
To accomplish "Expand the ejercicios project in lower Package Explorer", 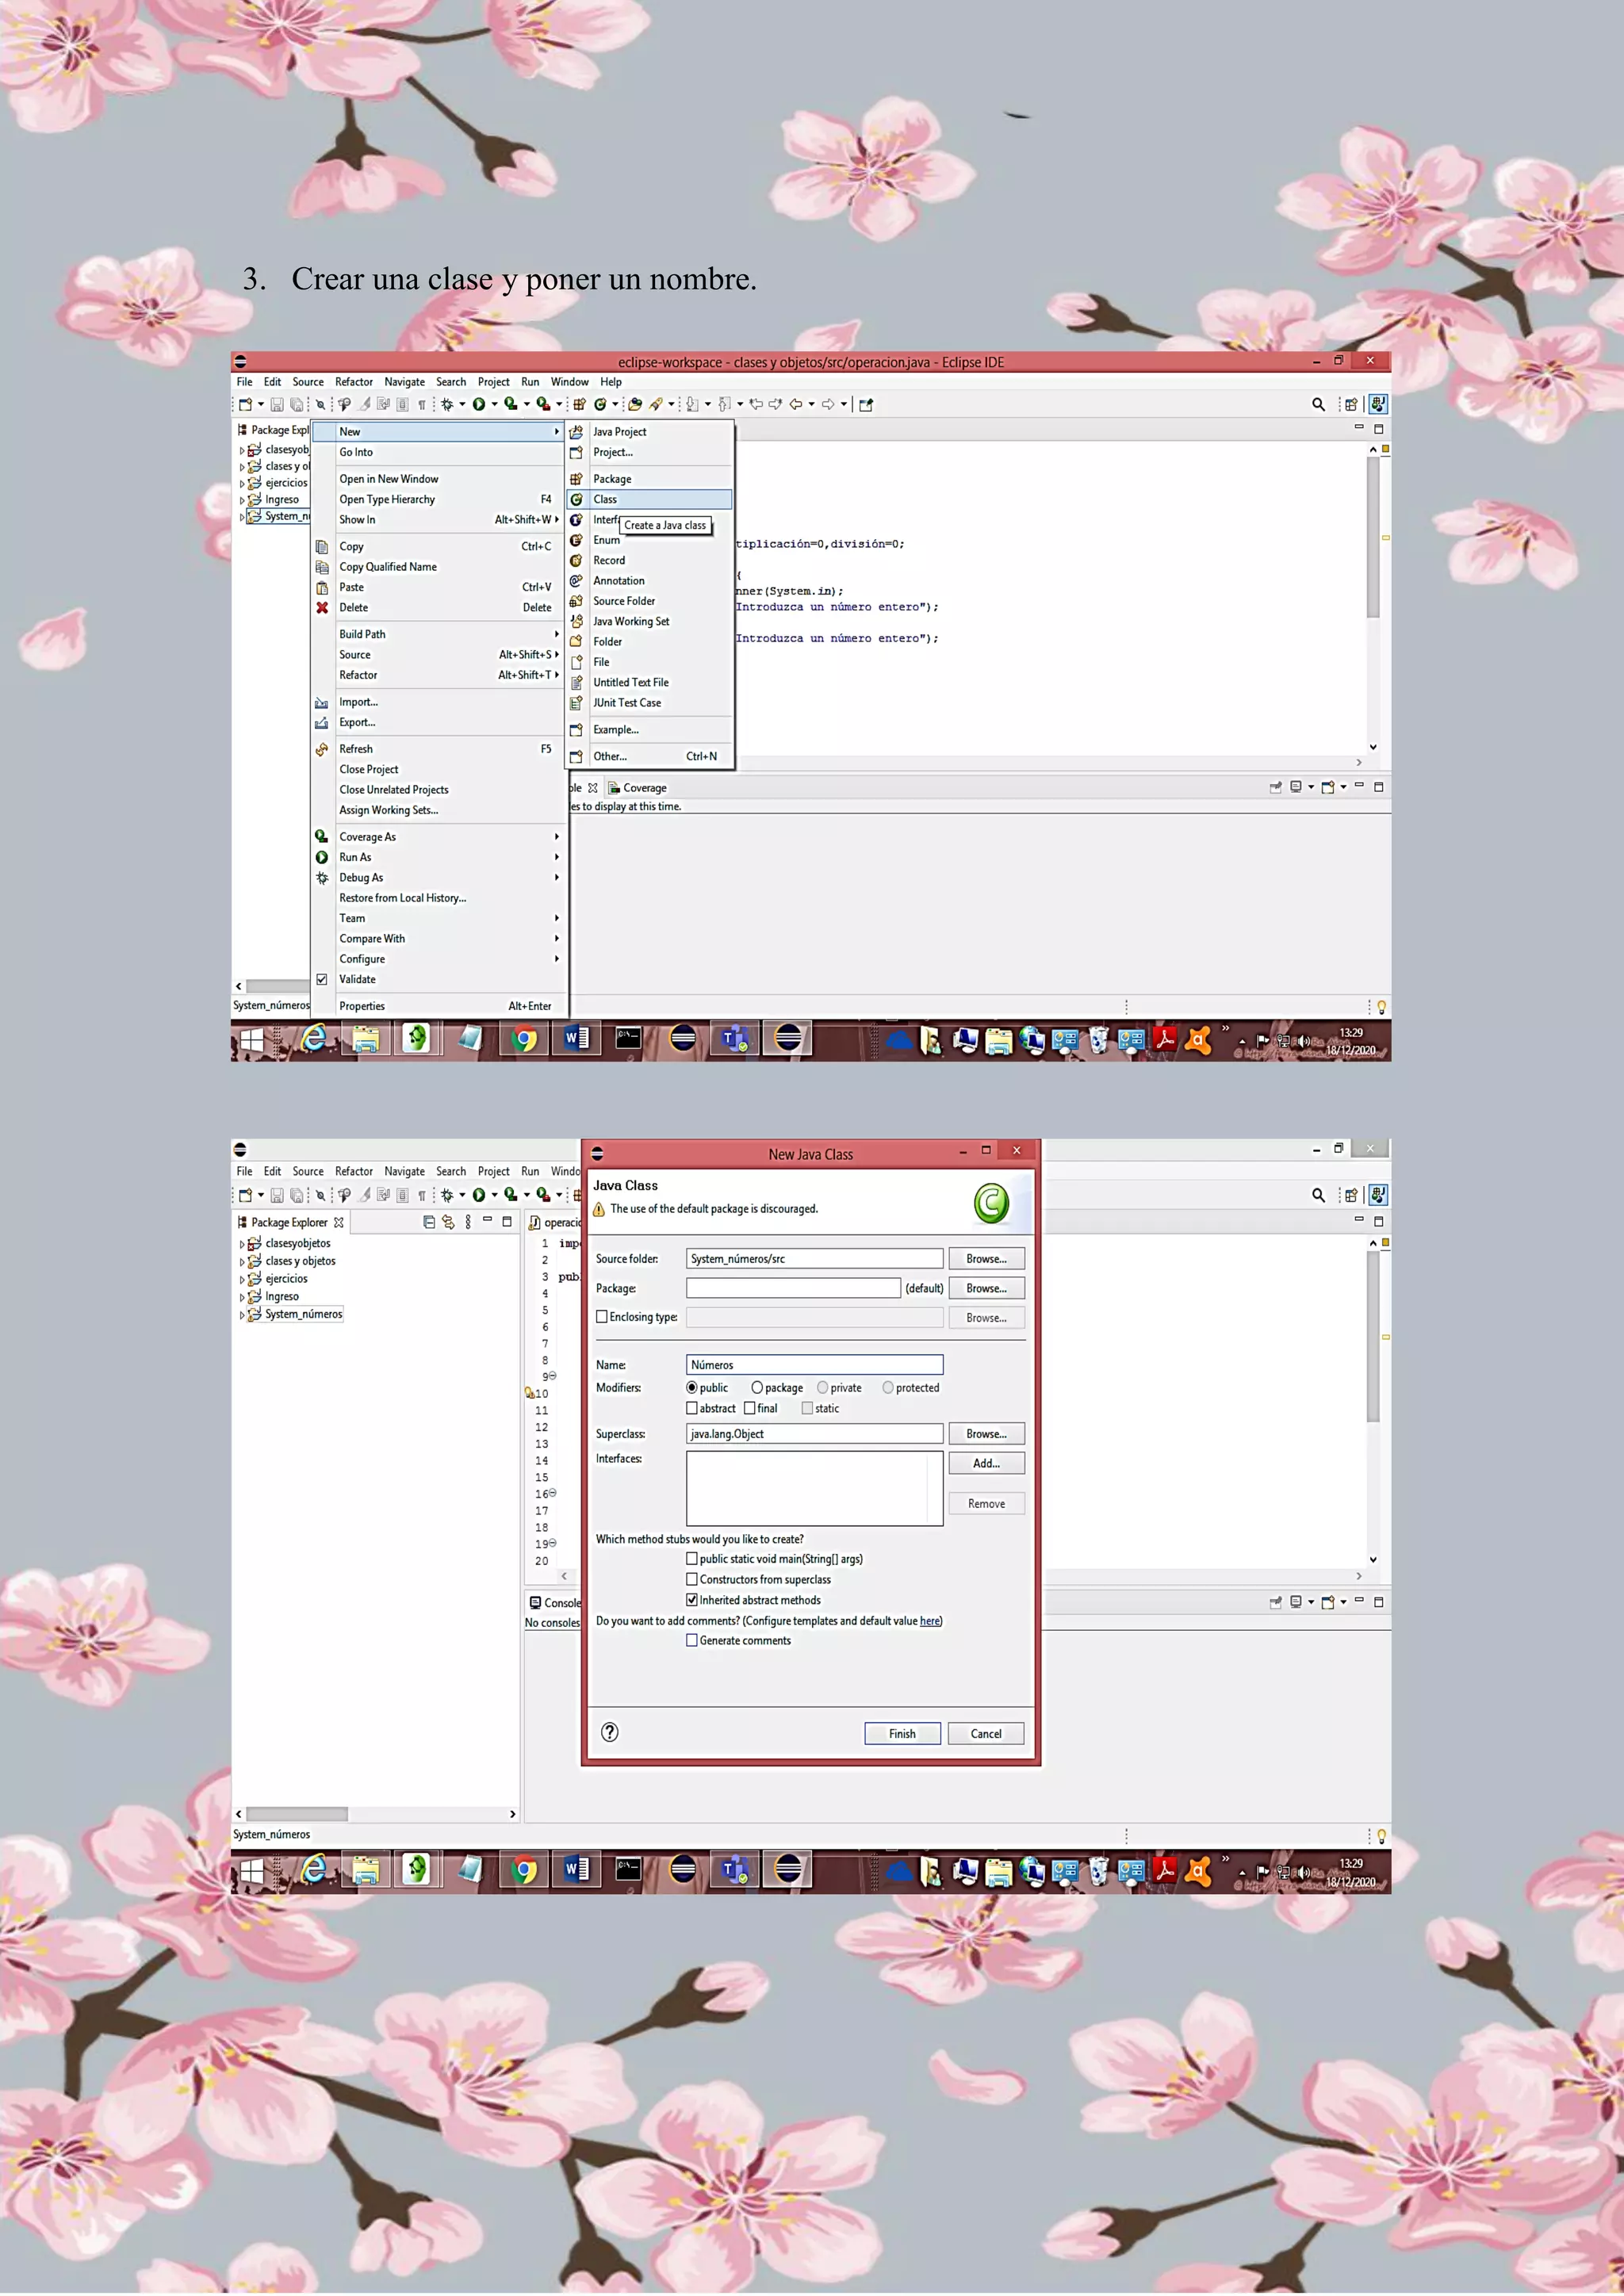I will coord(242,1280).
